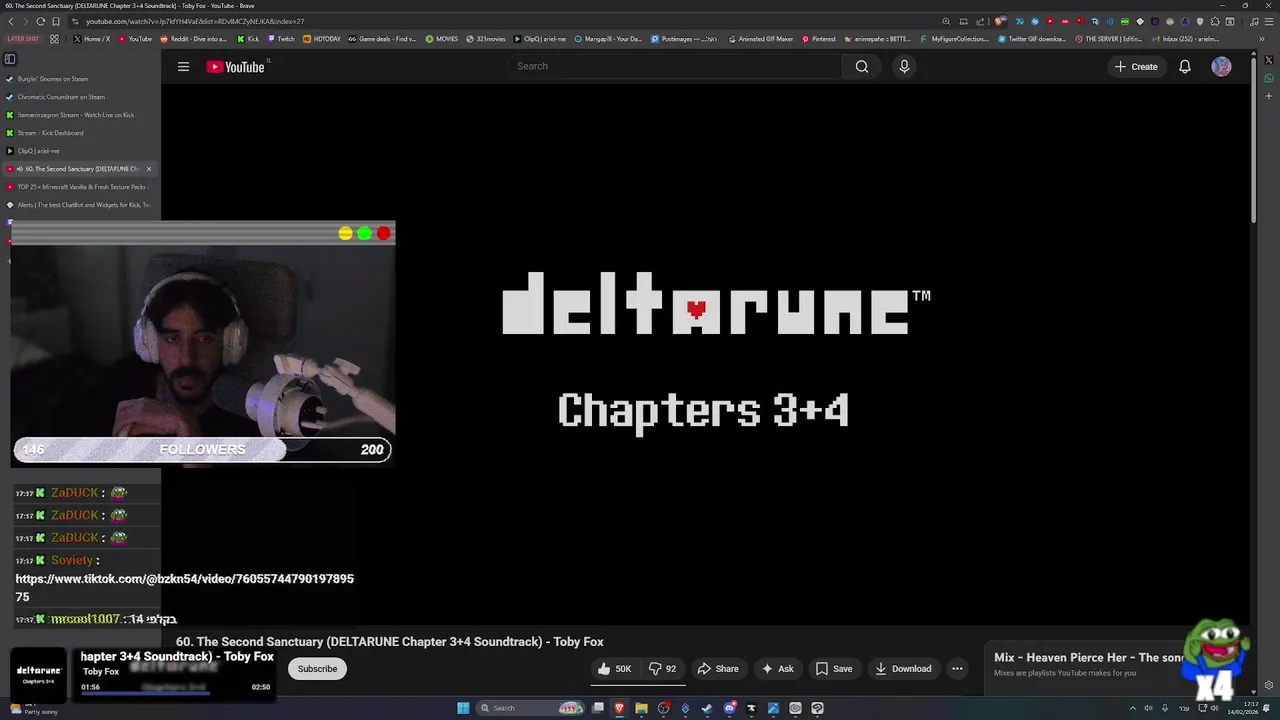Viewport: 1280px width, 720px height.
Task: Open Kick bookmark
Action: pos(248,39)
